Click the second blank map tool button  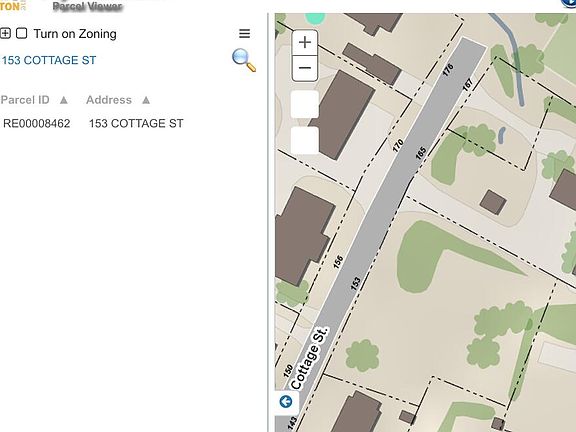(305, 140)
